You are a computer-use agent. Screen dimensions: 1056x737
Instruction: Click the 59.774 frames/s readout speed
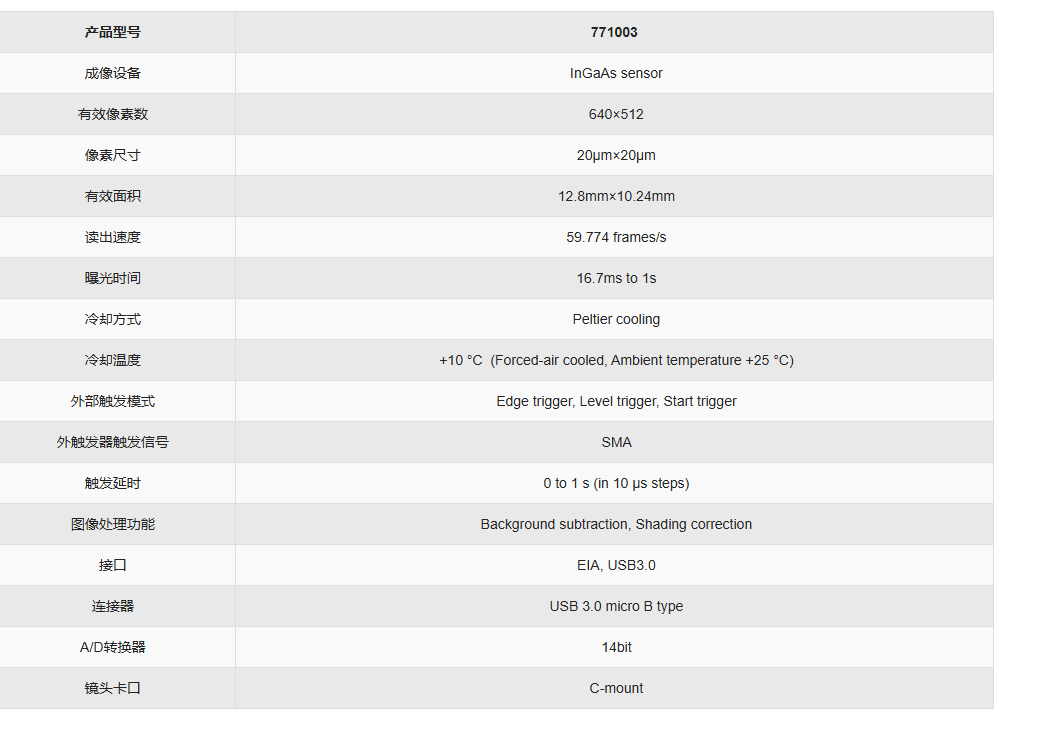616,237
